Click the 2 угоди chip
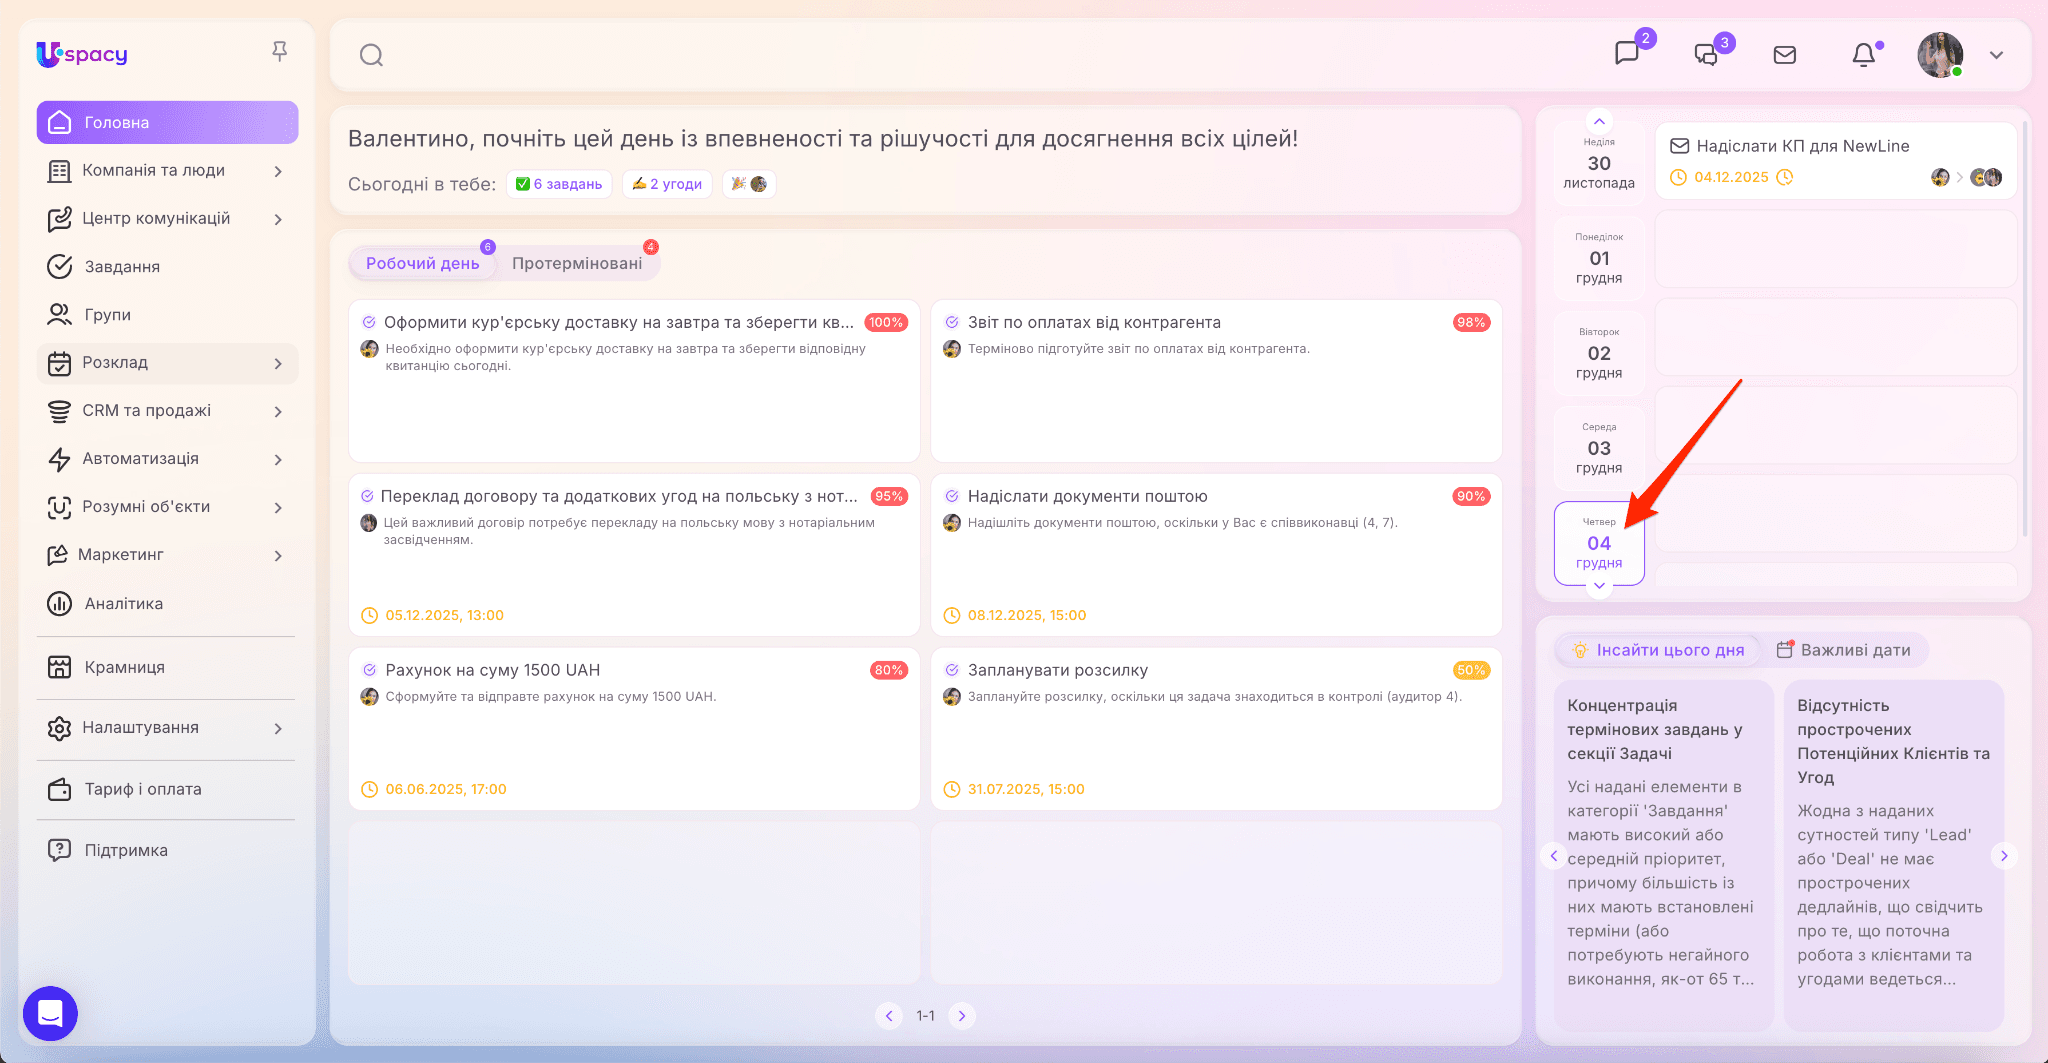The image size is (2048, 1063). click(667, 184)
